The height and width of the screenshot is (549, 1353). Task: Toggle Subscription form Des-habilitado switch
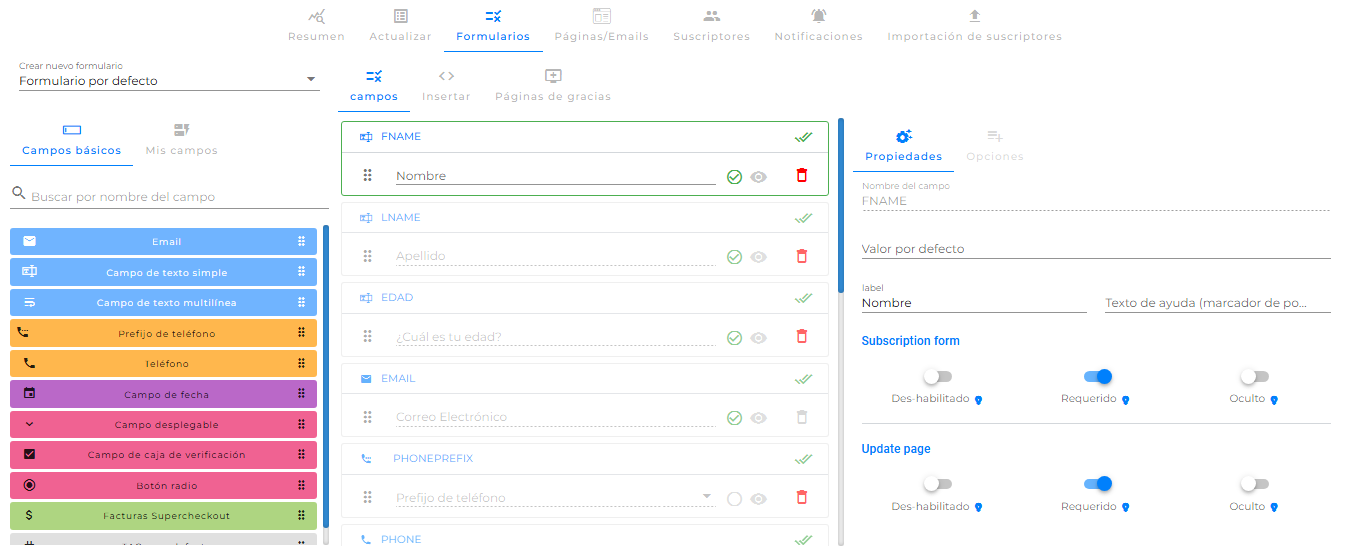937,377
